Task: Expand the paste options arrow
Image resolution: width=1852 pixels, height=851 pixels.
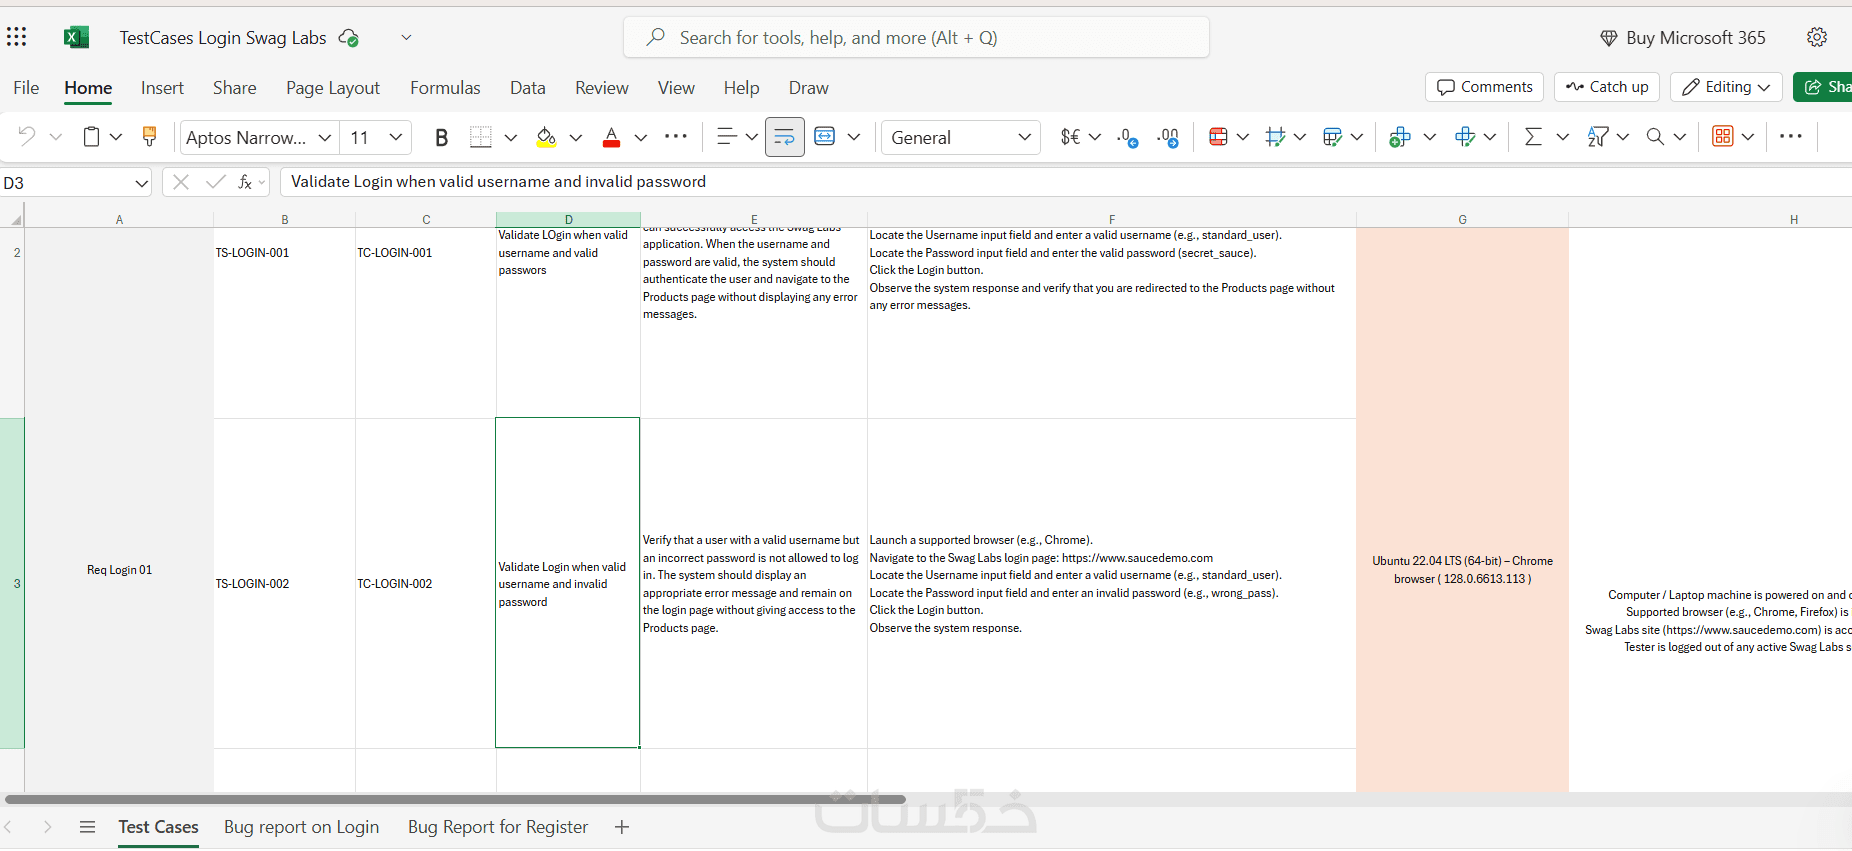Action: pos(116,137)
